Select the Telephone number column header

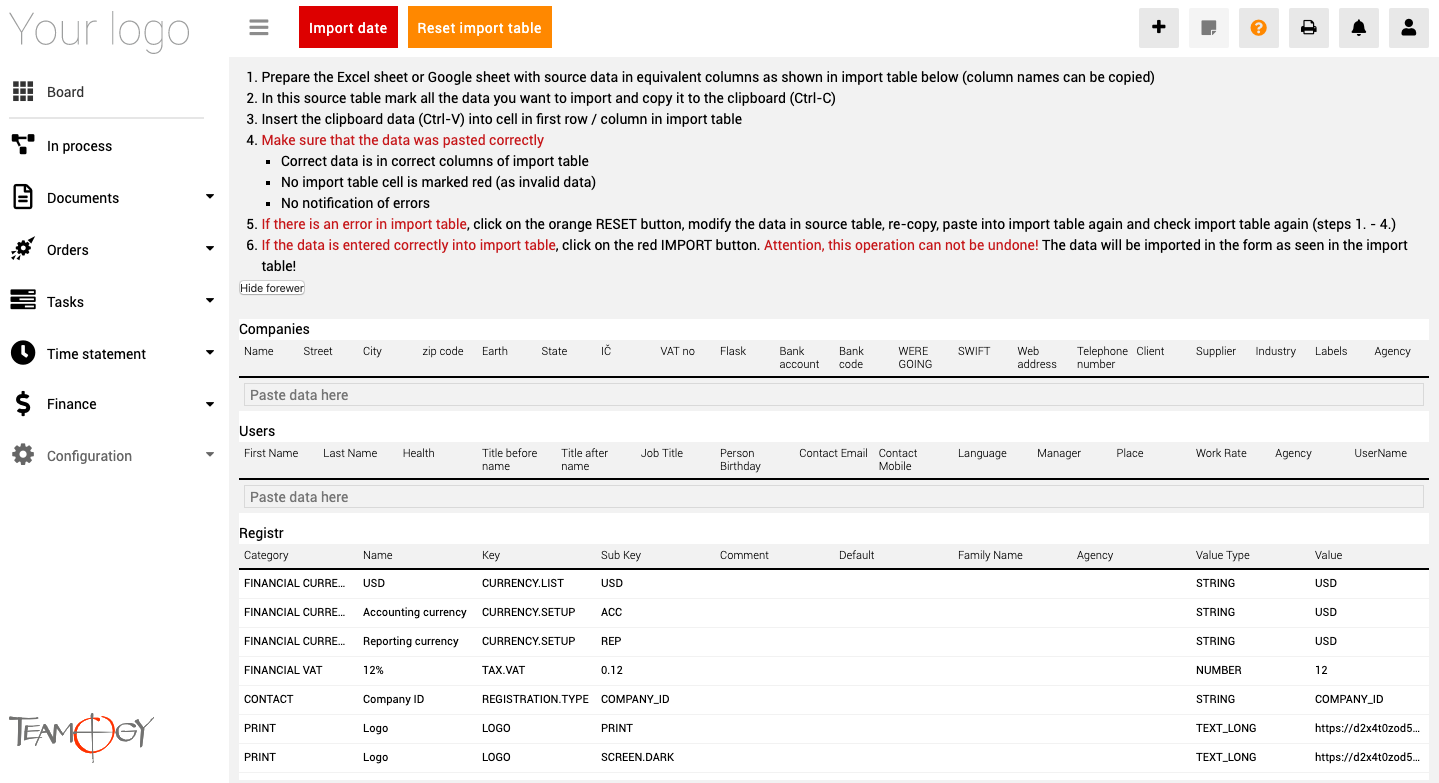(x=1102, y=357)
